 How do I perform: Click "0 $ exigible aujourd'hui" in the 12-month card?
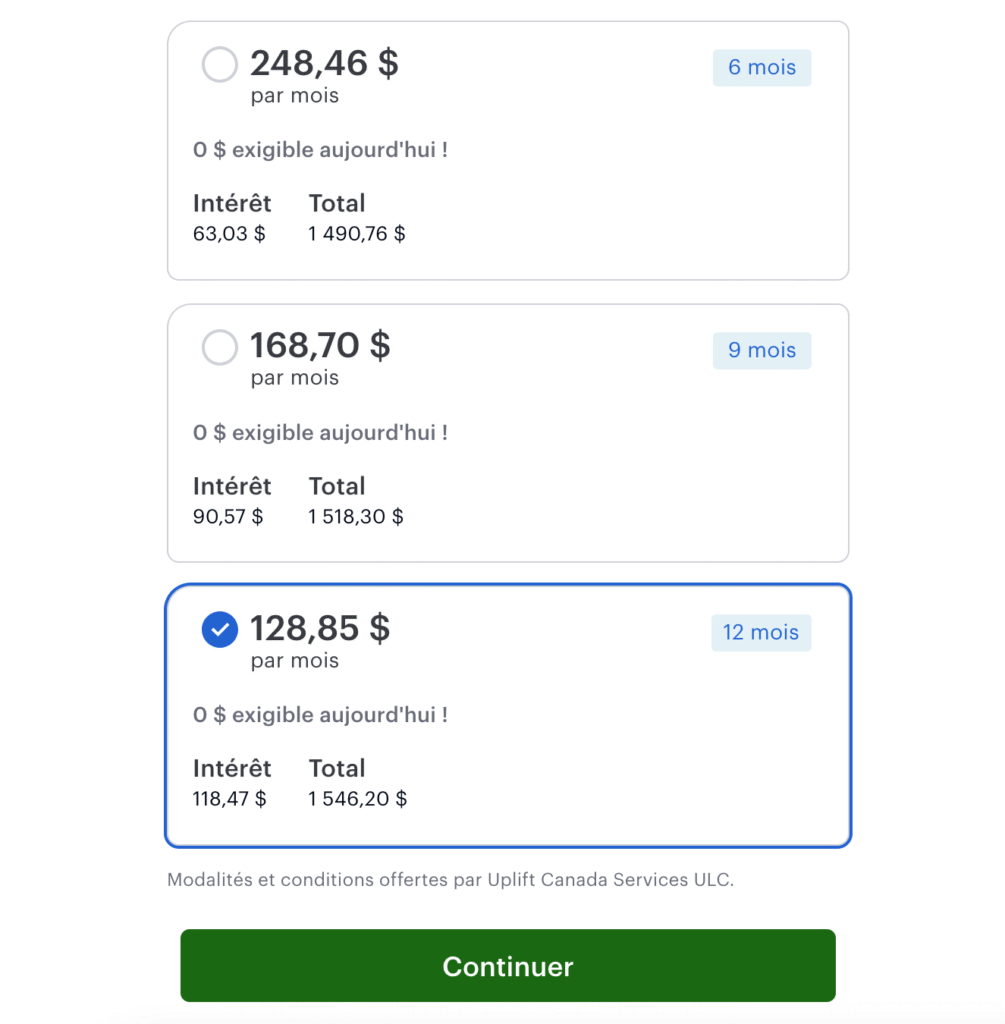(320, 716)
